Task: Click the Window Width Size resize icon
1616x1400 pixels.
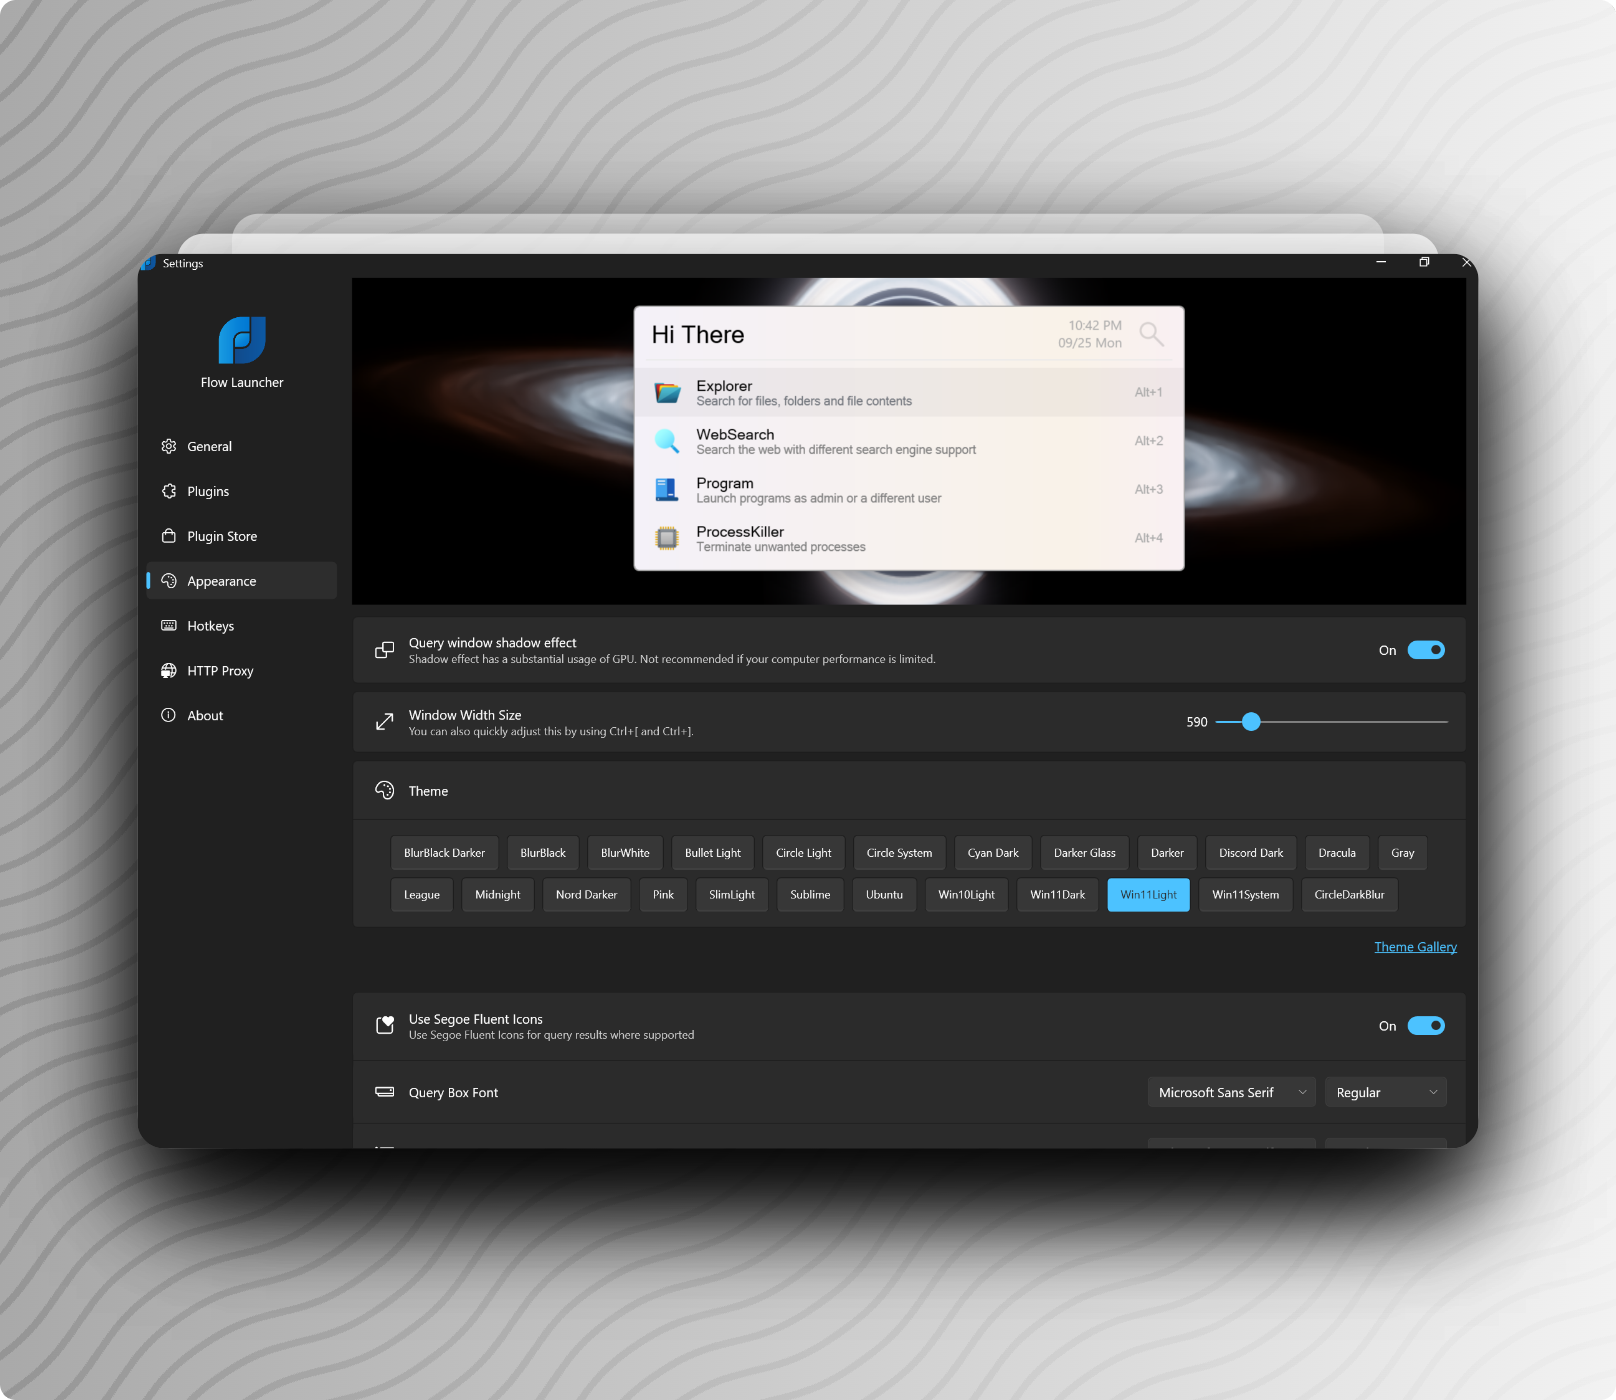Action: [x=384, y=722]
